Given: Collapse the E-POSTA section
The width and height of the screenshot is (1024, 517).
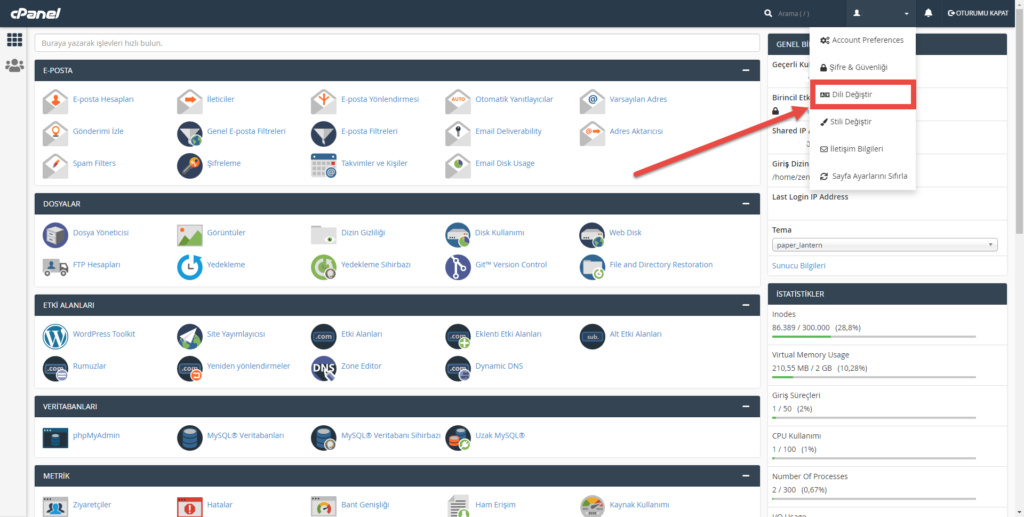Looking at the screenshot, I should pyautogui.click(x=746, y=70).
